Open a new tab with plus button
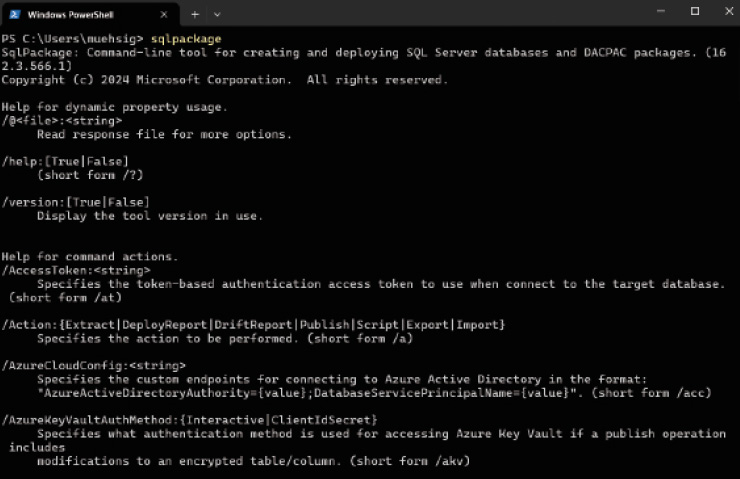 195,15
